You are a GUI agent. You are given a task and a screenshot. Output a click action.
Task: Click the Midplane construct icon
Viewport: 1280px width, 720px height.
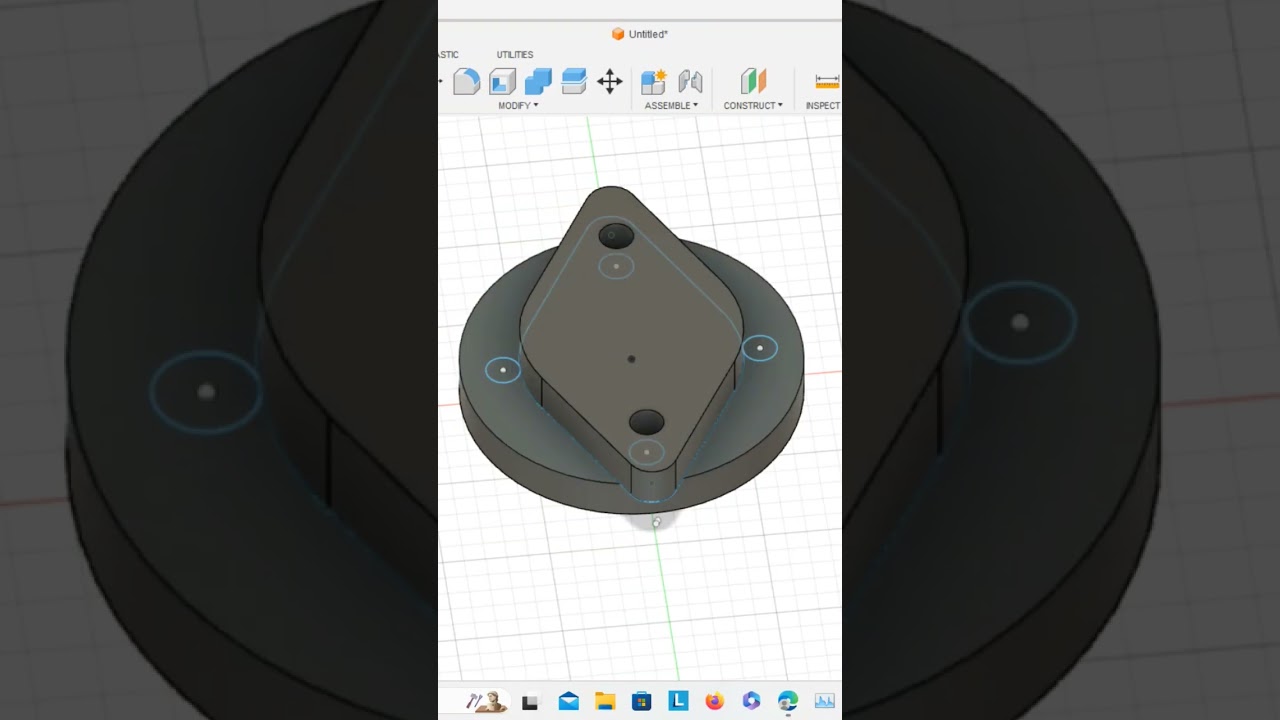point(753,81)
